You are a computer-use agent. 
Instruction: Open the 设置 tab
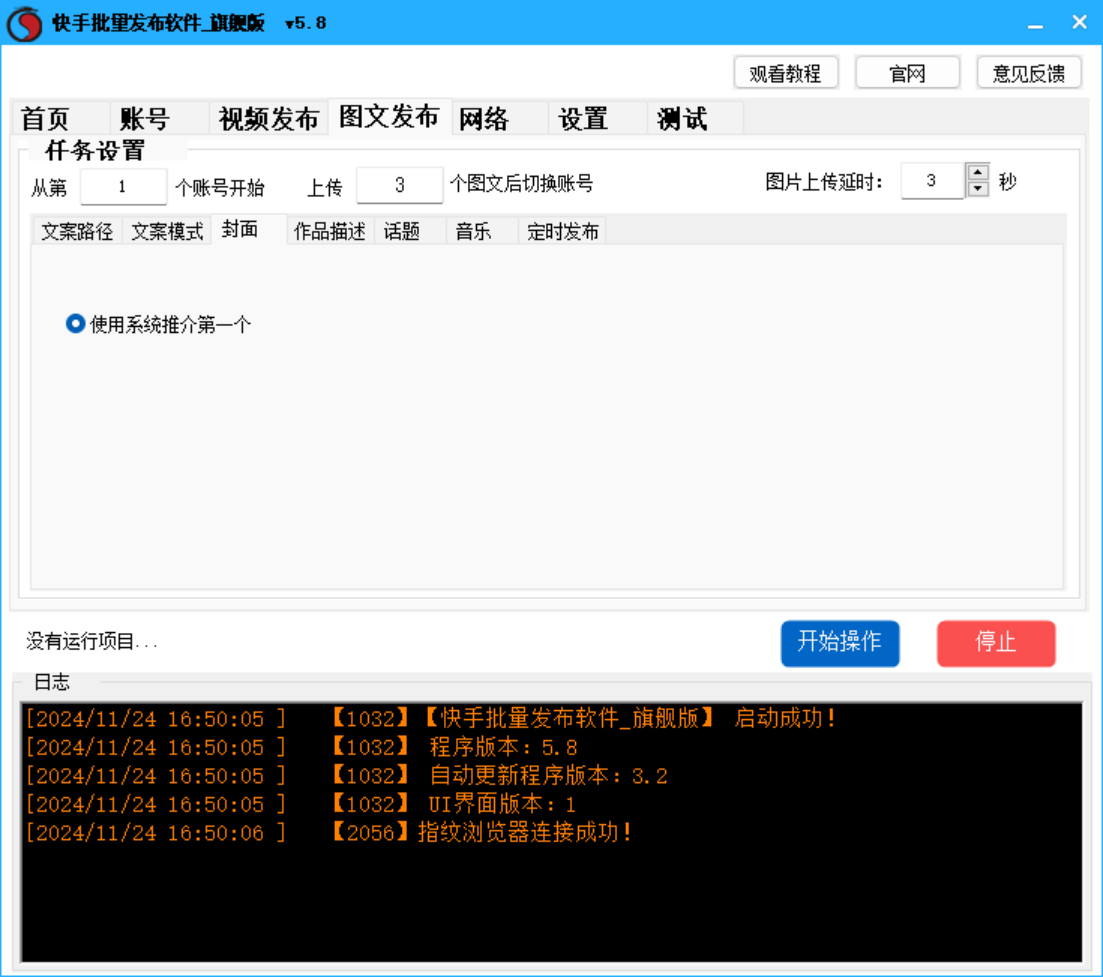[x=598, y=118]
